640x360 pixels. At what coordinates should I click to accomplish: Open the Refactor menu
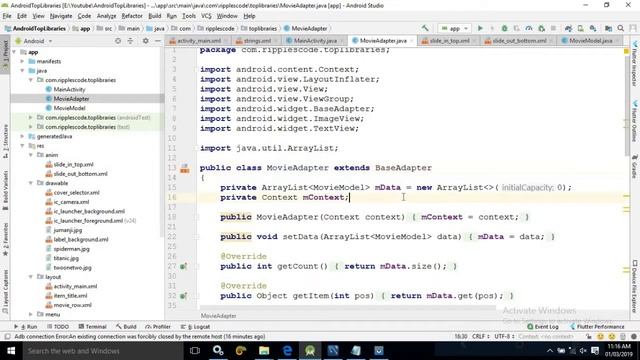132,16
